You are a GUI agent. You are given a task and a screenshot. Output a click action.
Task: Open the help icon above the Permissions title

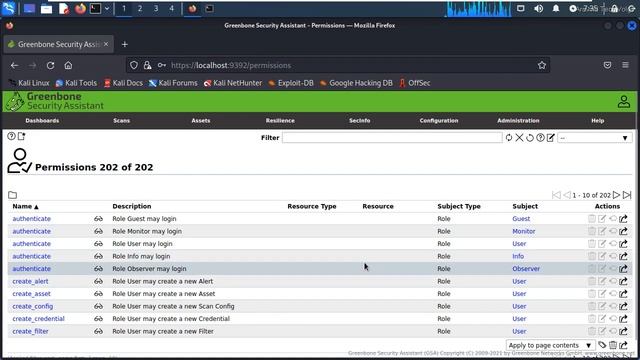tap(11, 136)
